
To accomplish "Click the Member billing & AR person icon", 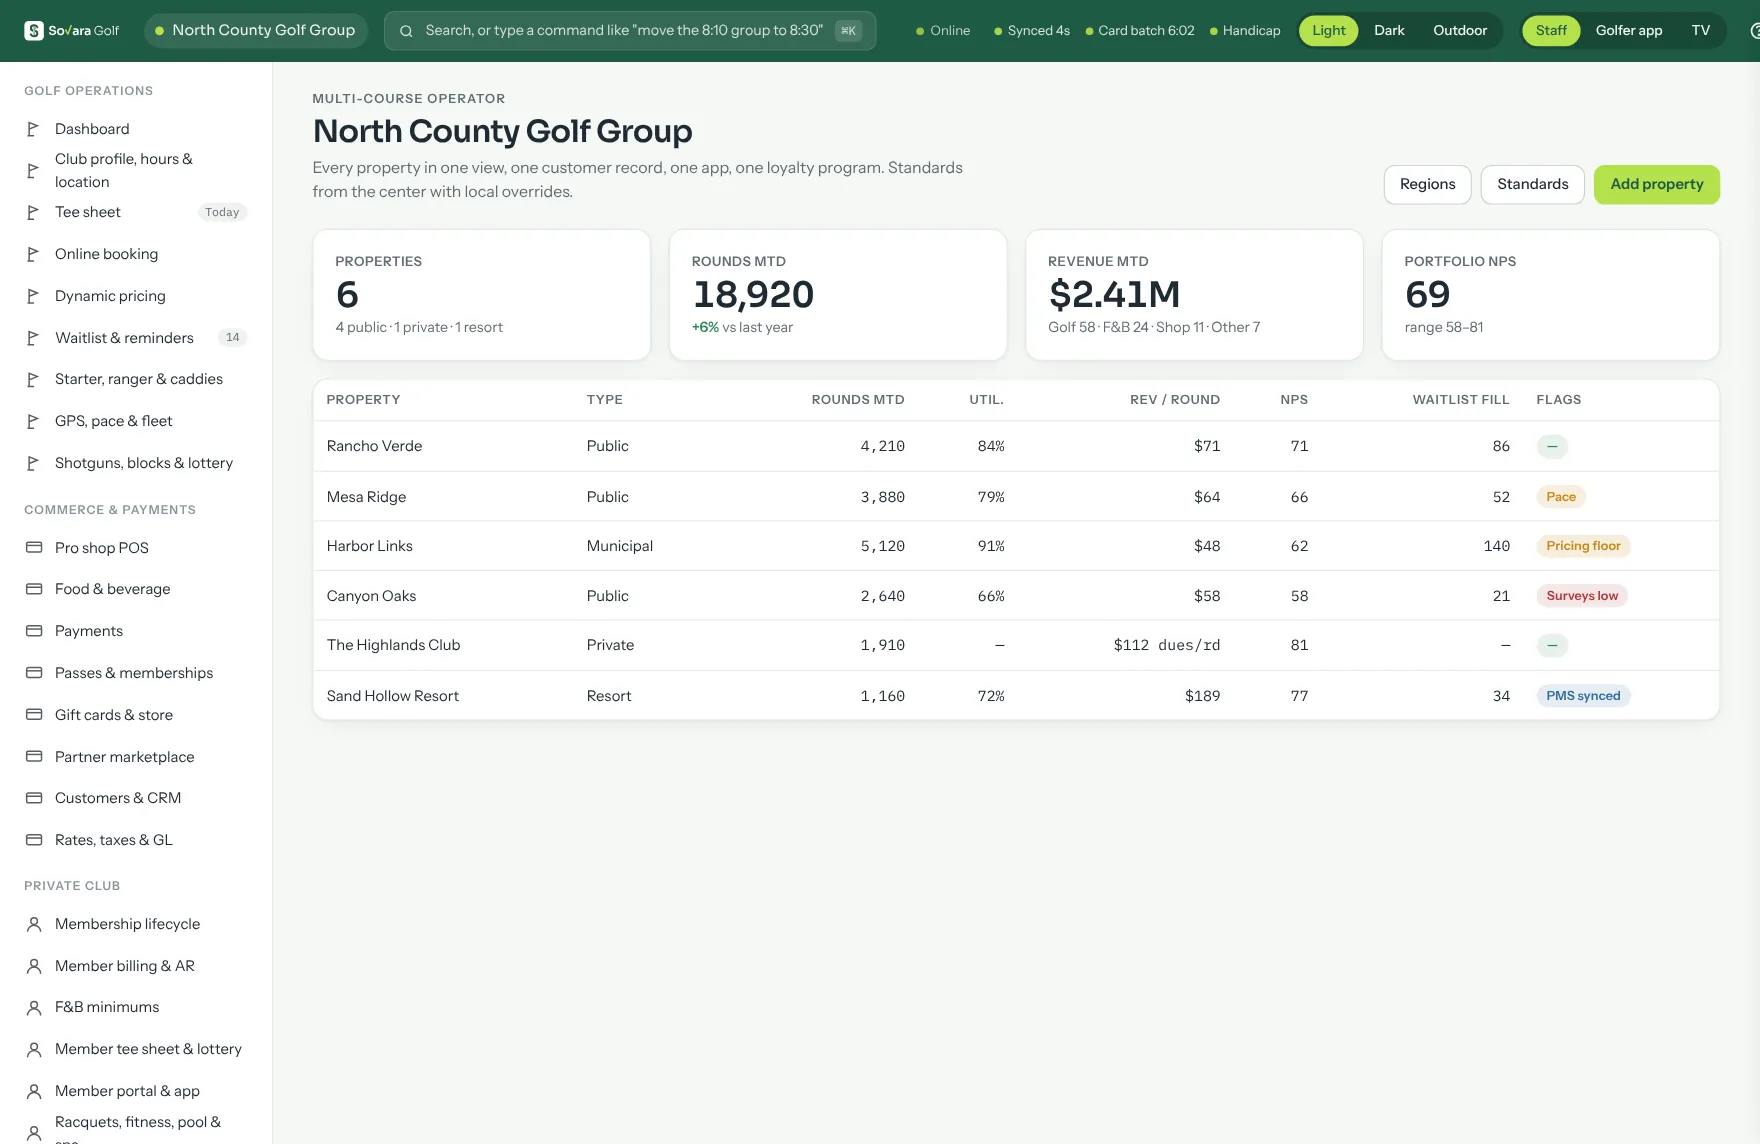I will [x=34, y=966].
